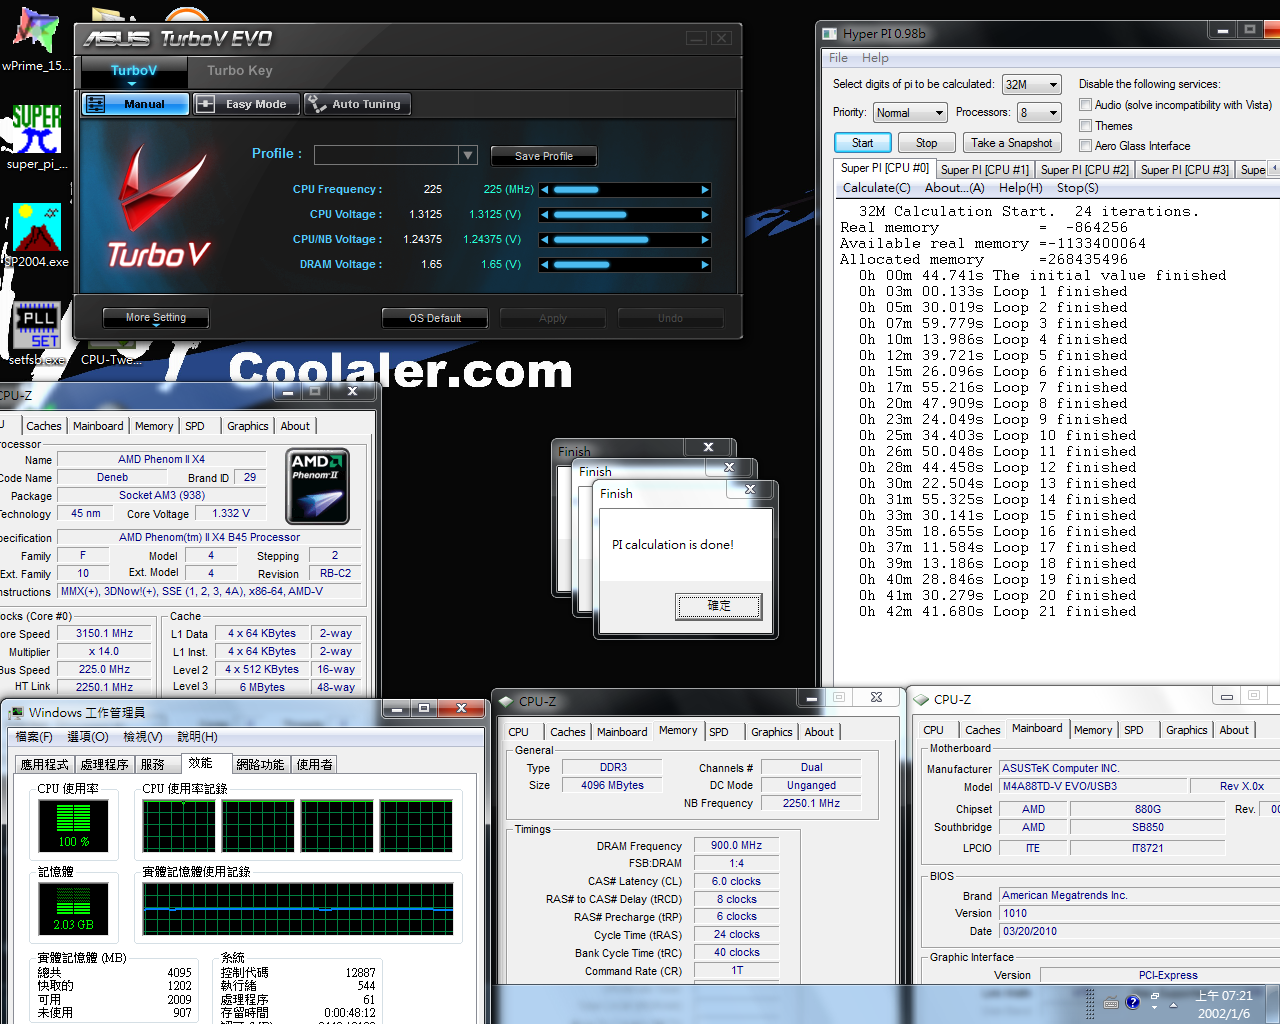
Task: Click More Setting button
Action: coord(155,318)
